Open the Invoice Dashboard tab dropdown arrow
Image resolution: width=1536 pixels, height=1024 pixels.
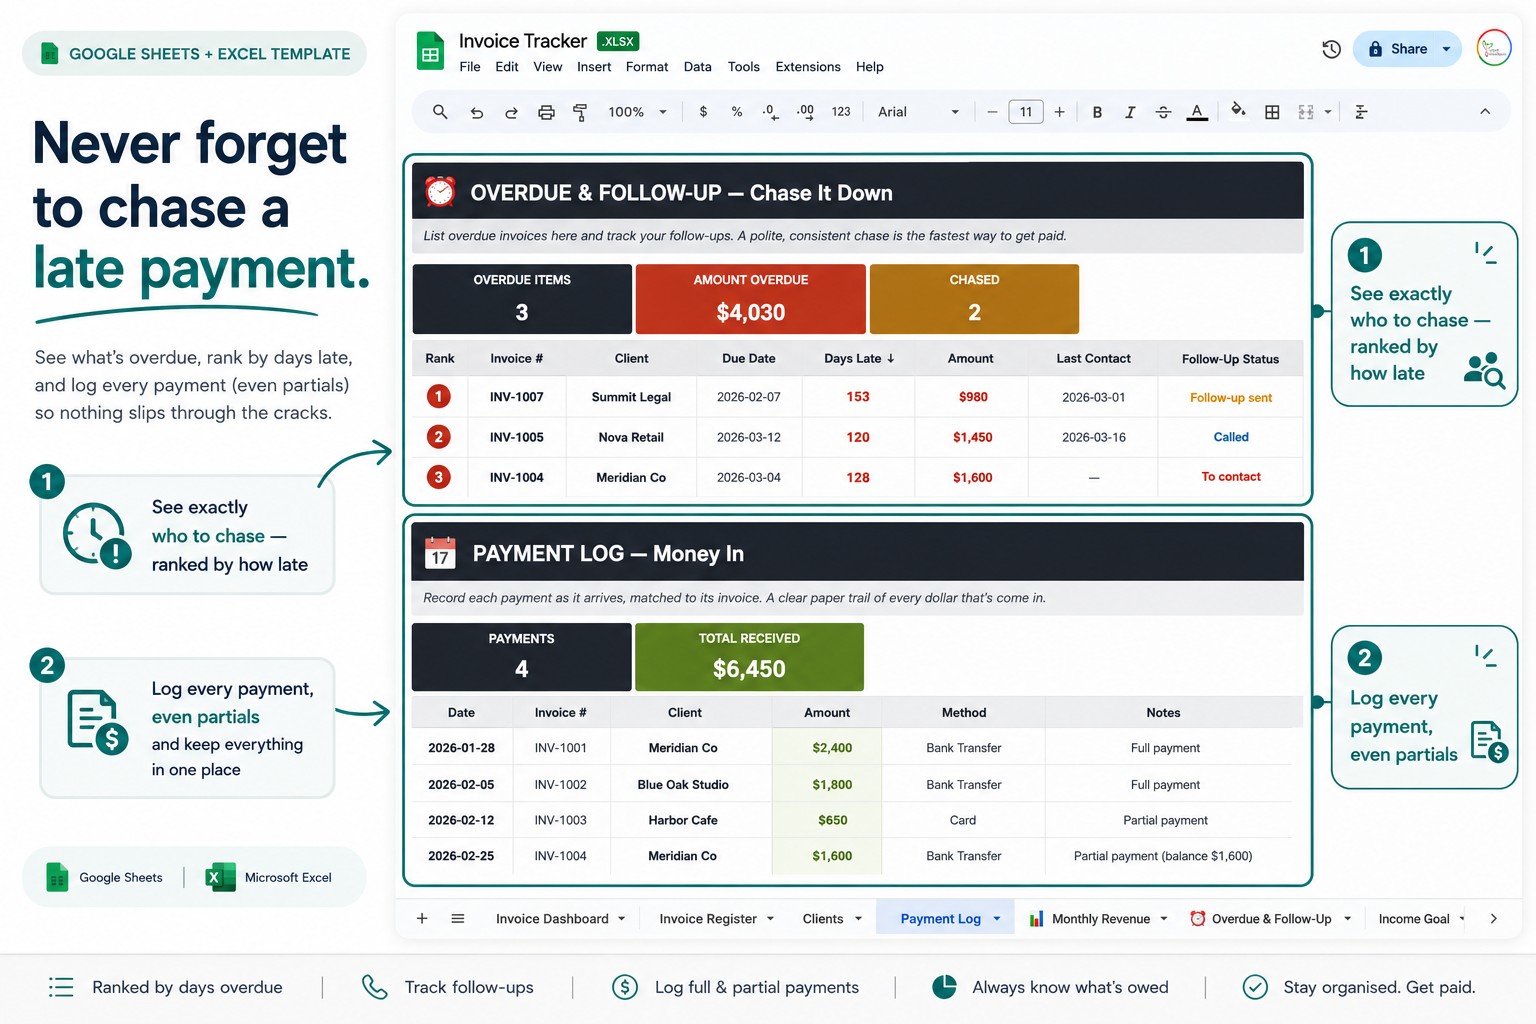pos(622,919)
